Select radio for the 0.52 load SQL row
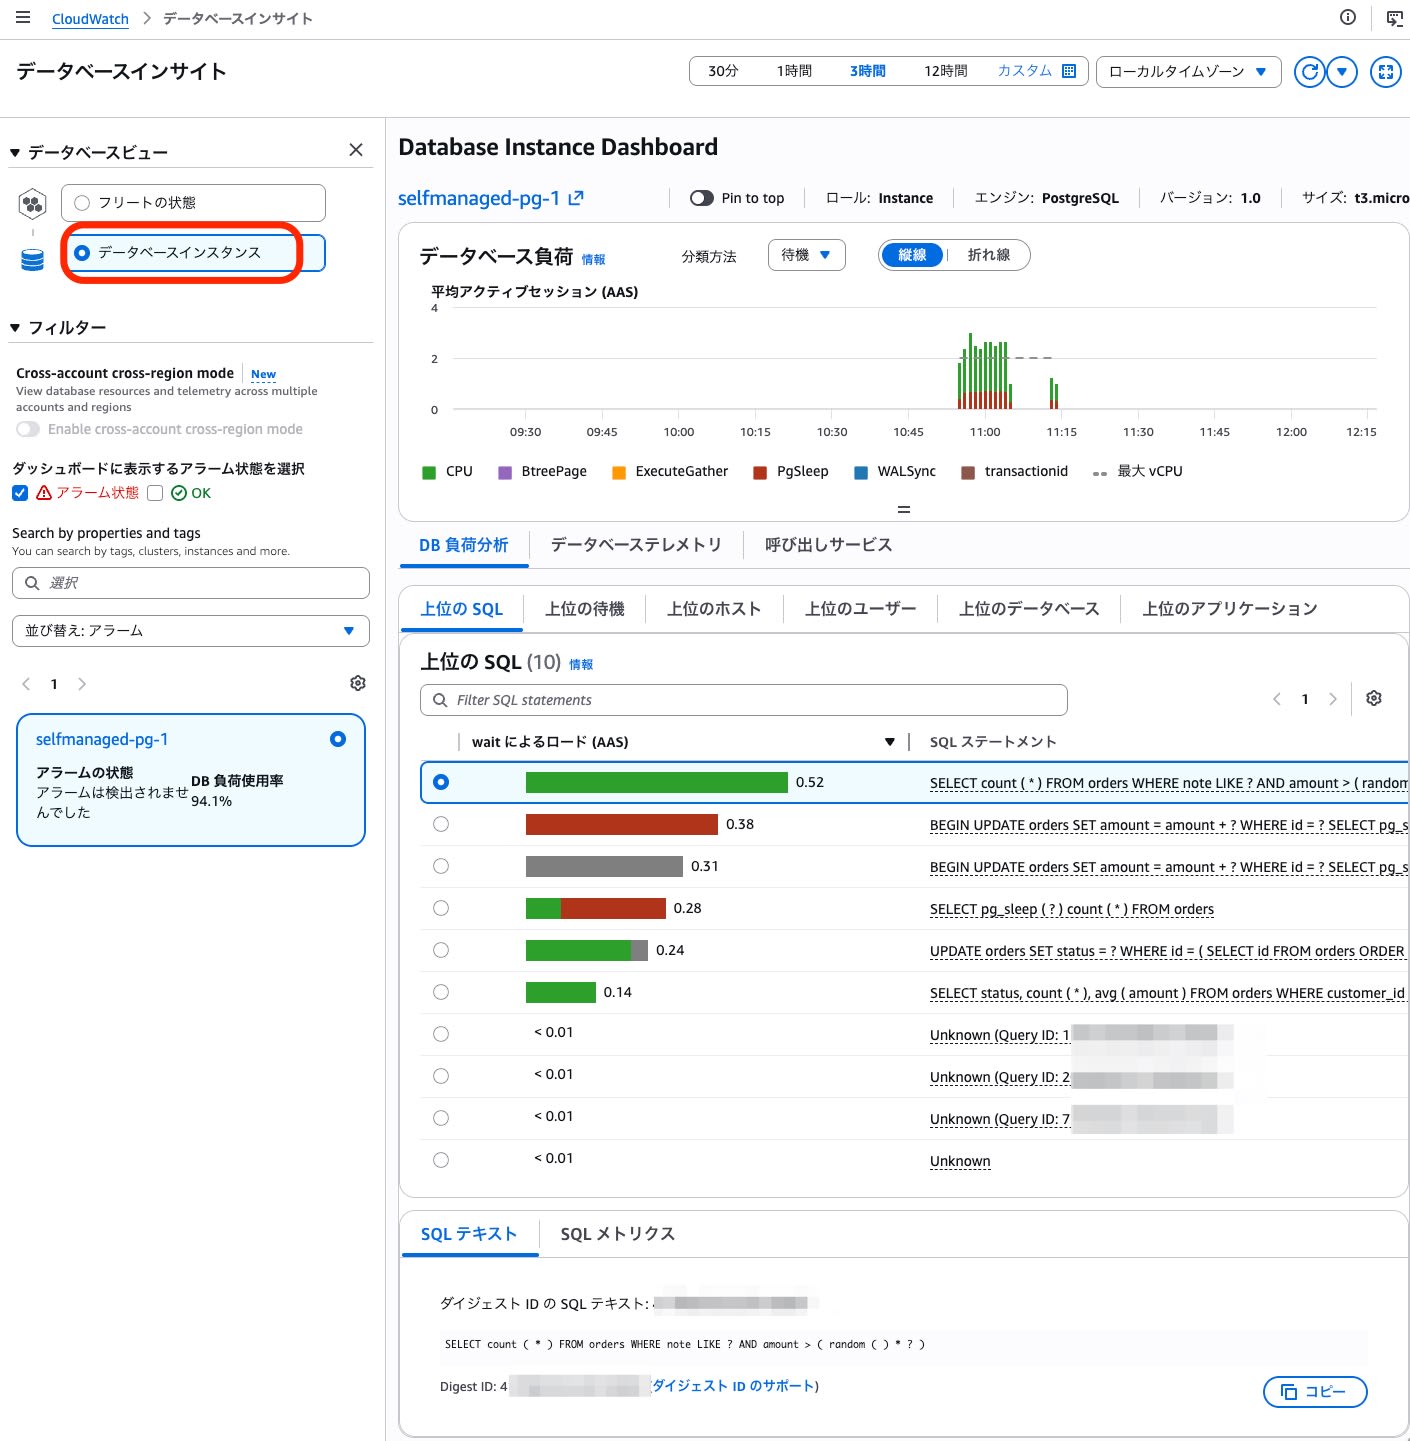This screenshot has height=1441, width=1410. (441, 782)
